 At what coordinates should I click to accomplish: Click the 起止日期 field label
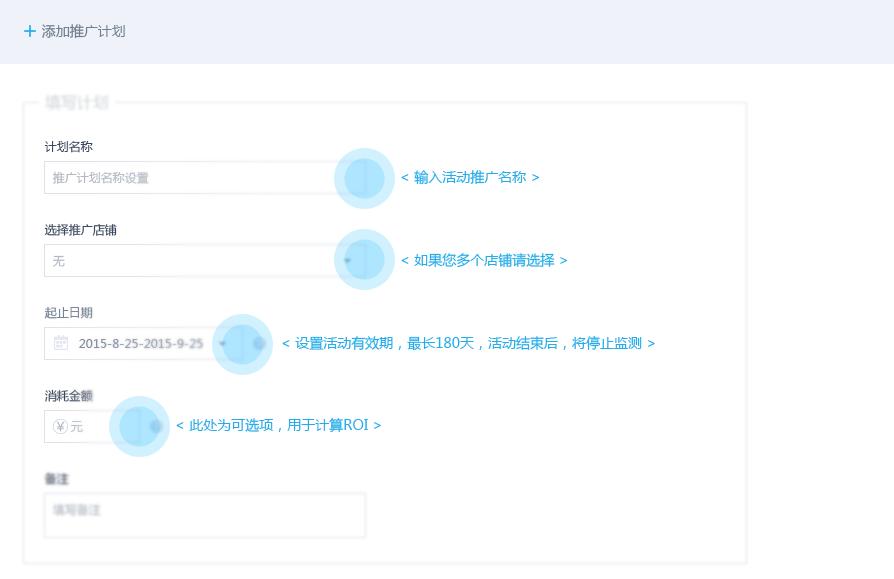(68, 313)
